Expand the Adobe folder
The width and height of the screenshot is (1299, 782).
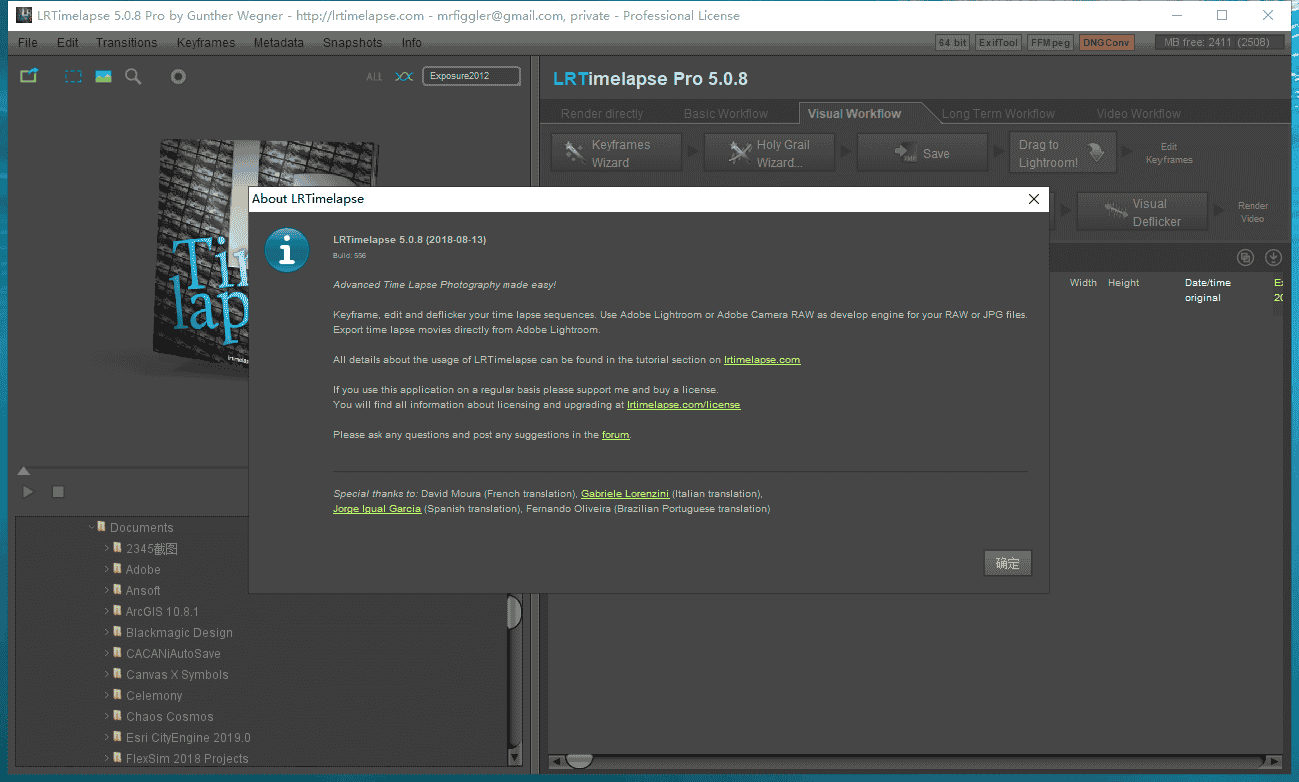point(107,569)
